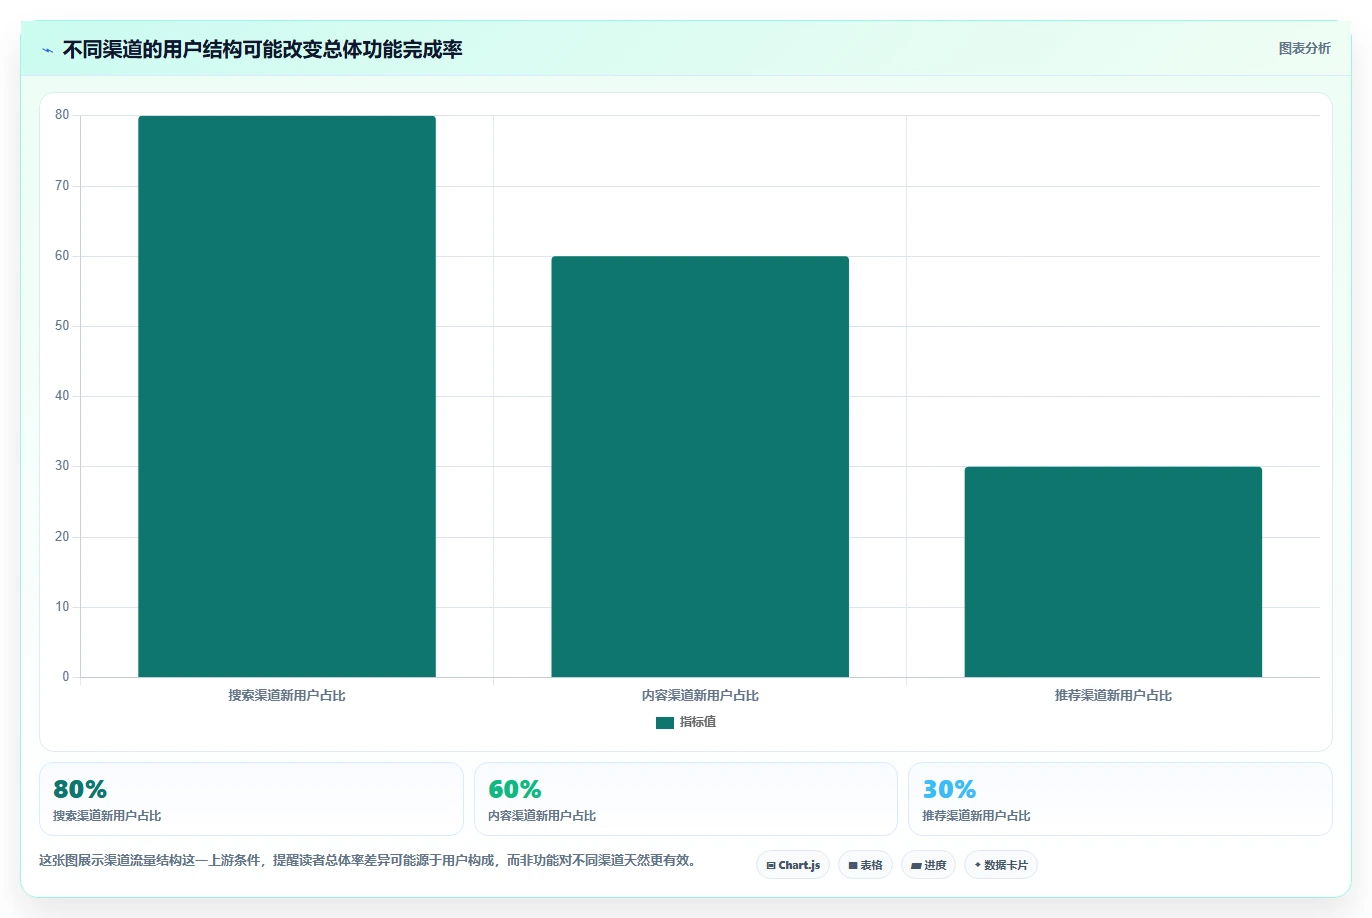1372x918 pixels.
Task: Click the chart title 不同渠道的用户结构可能改变总体功能完成率
Action: click(263, 50)
